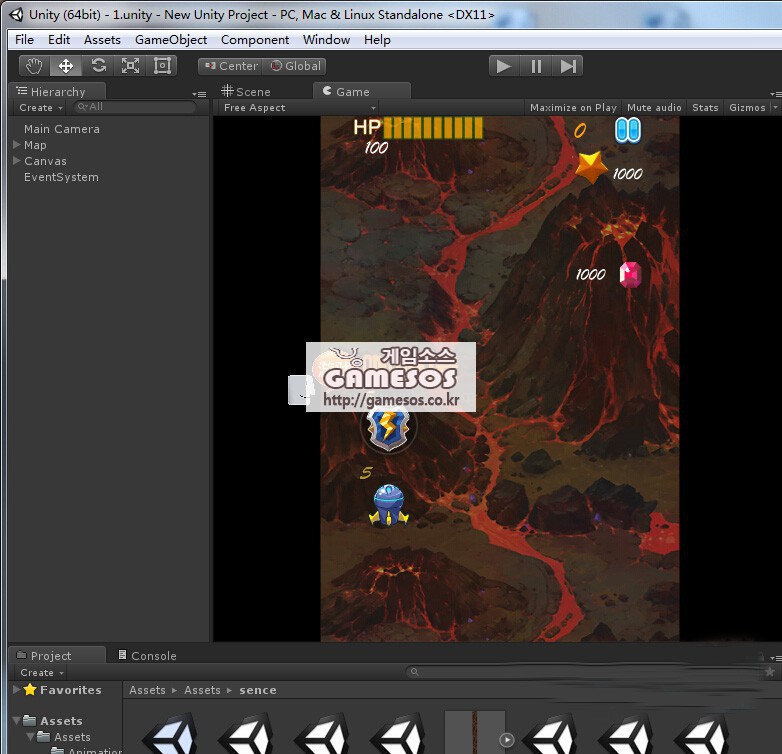Open the GameObject menu
The image size is (782, 754).
point(171,40)
